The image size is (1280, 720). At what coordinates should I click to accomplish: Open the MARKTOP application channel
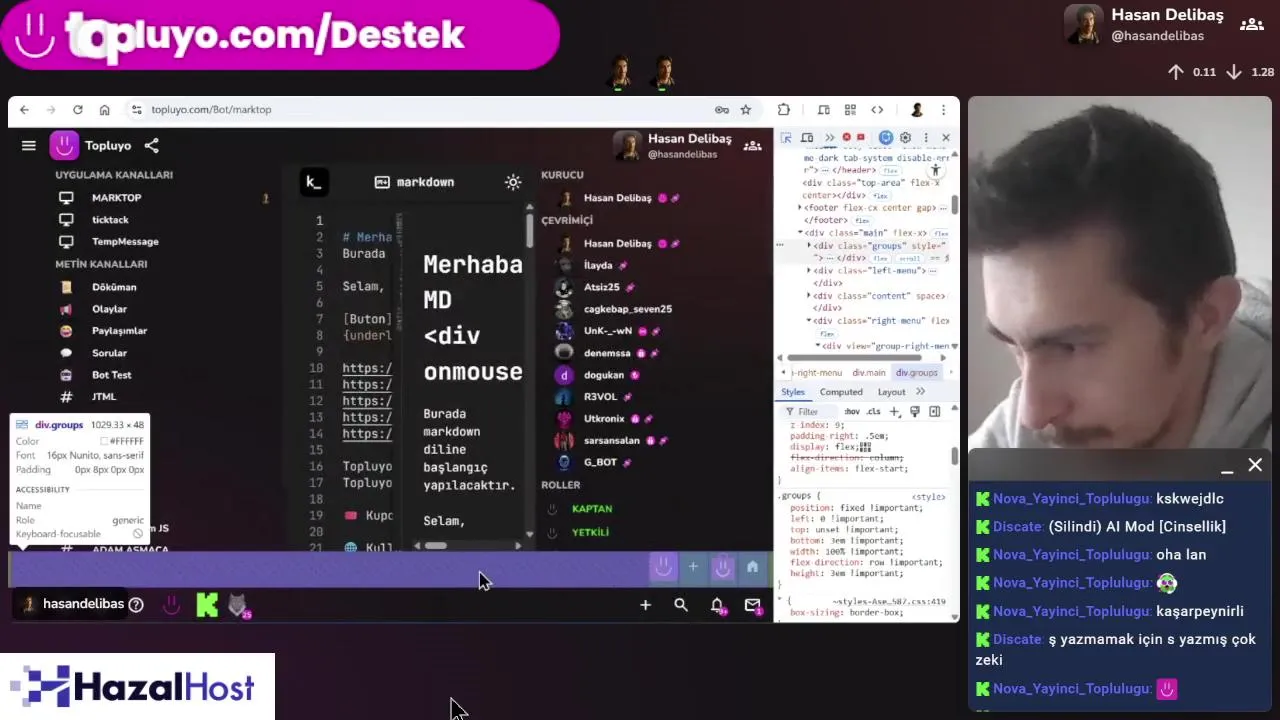tap(116, 198)
